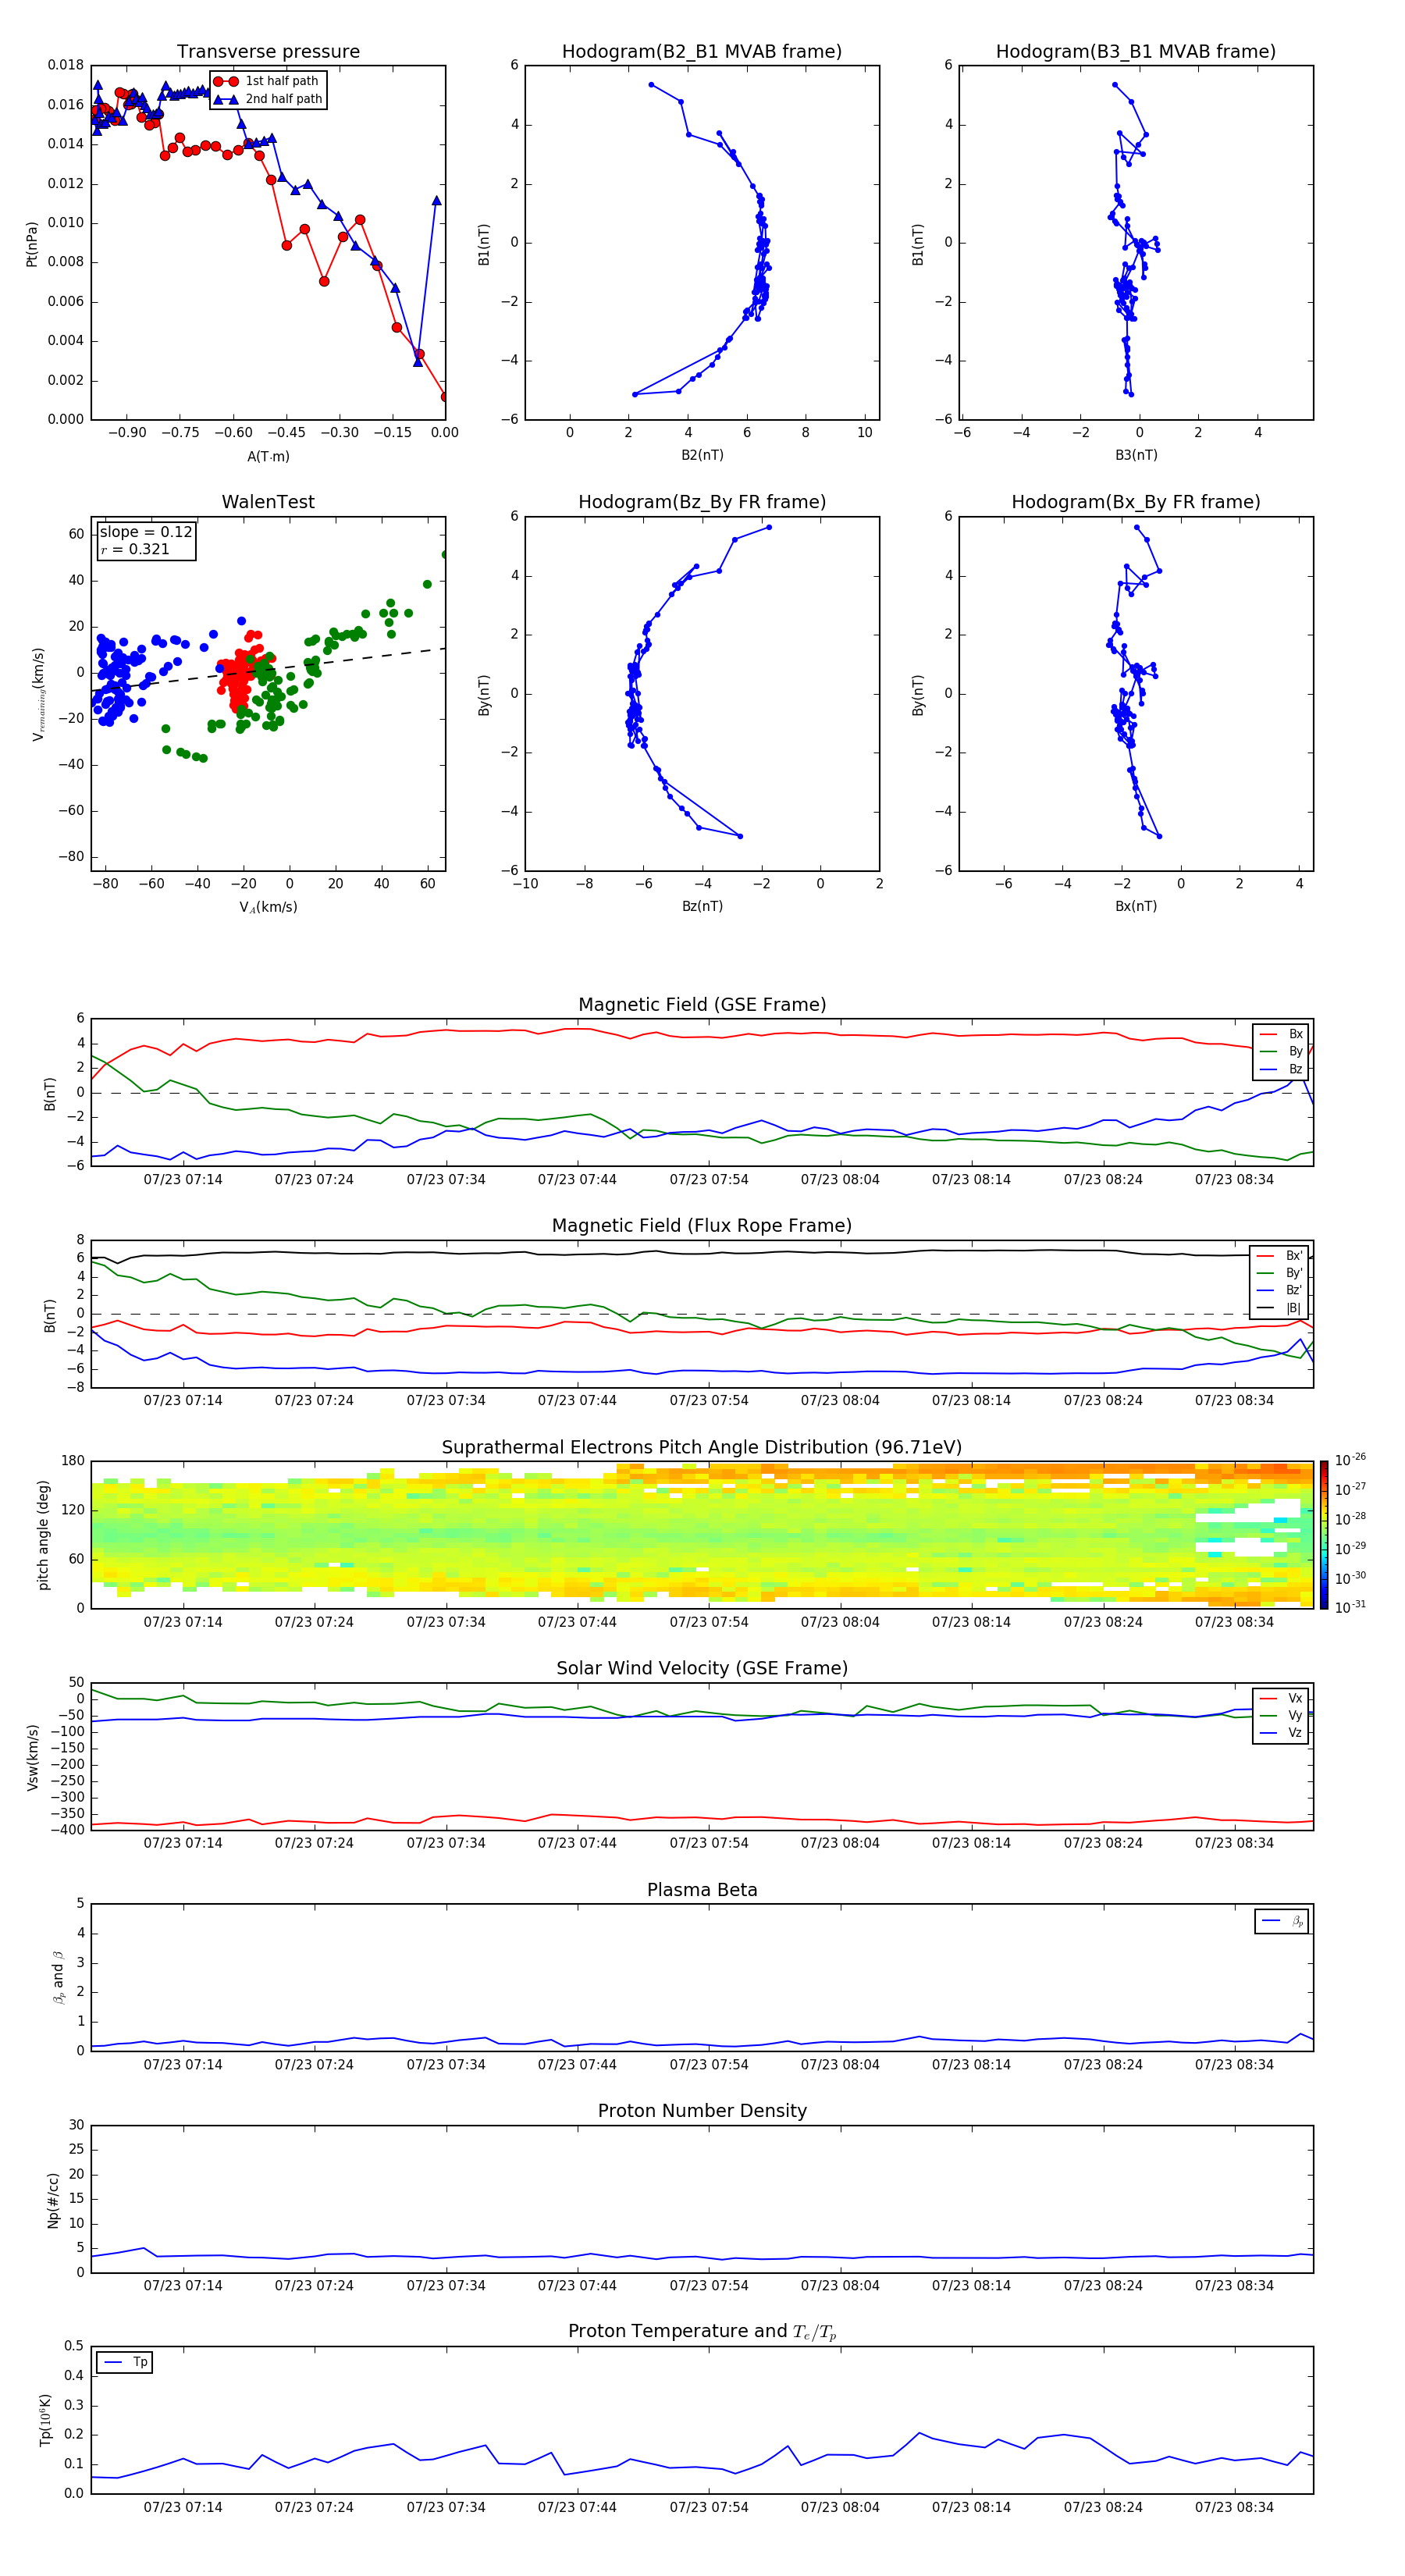Click the "Hodogram(B3_B1 MVAB frame)" title

[x=1135, y=51]
